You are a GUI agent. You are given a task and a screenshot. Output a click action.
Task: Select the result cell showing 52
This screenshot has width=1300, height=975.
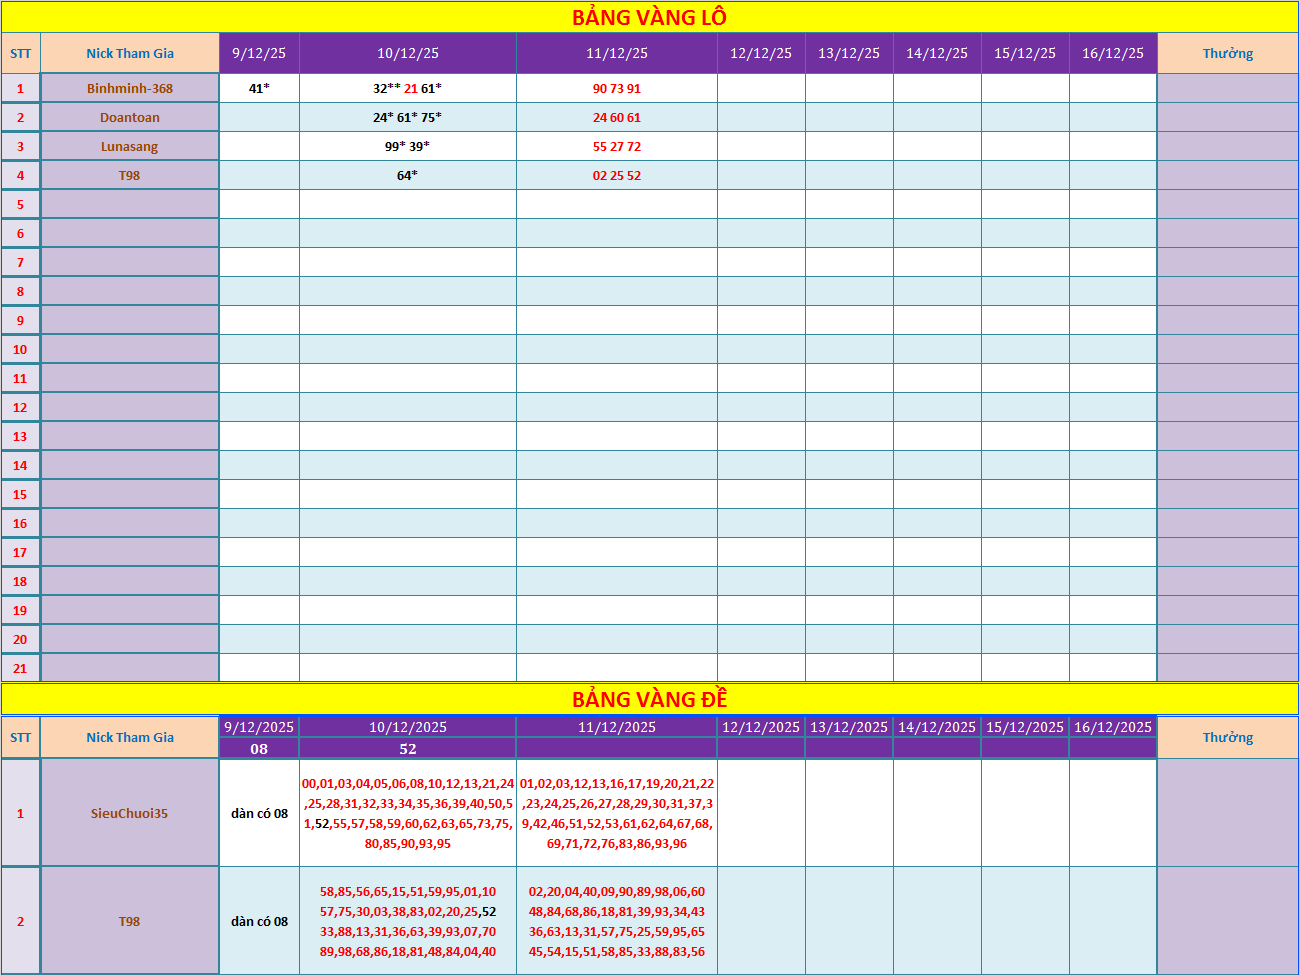407,749
